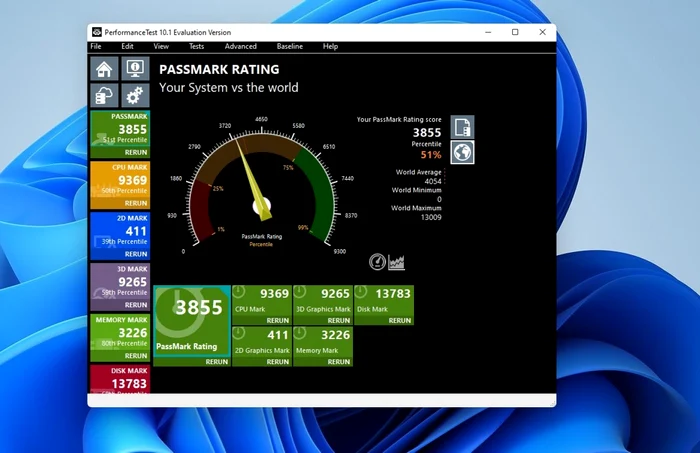
Task: Click RERUN on the large PassMark Rating tile
Action: (x=217, y=362)
